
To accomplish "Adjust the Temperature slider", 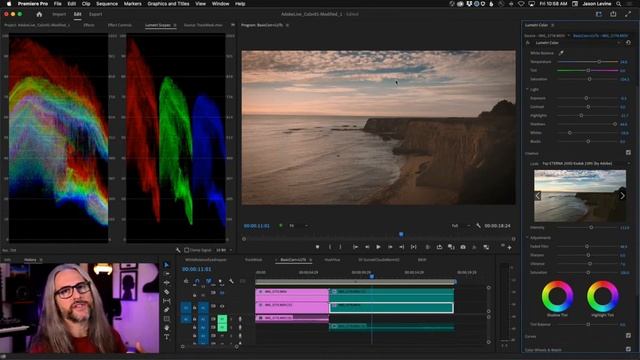I will coord(588,62).
